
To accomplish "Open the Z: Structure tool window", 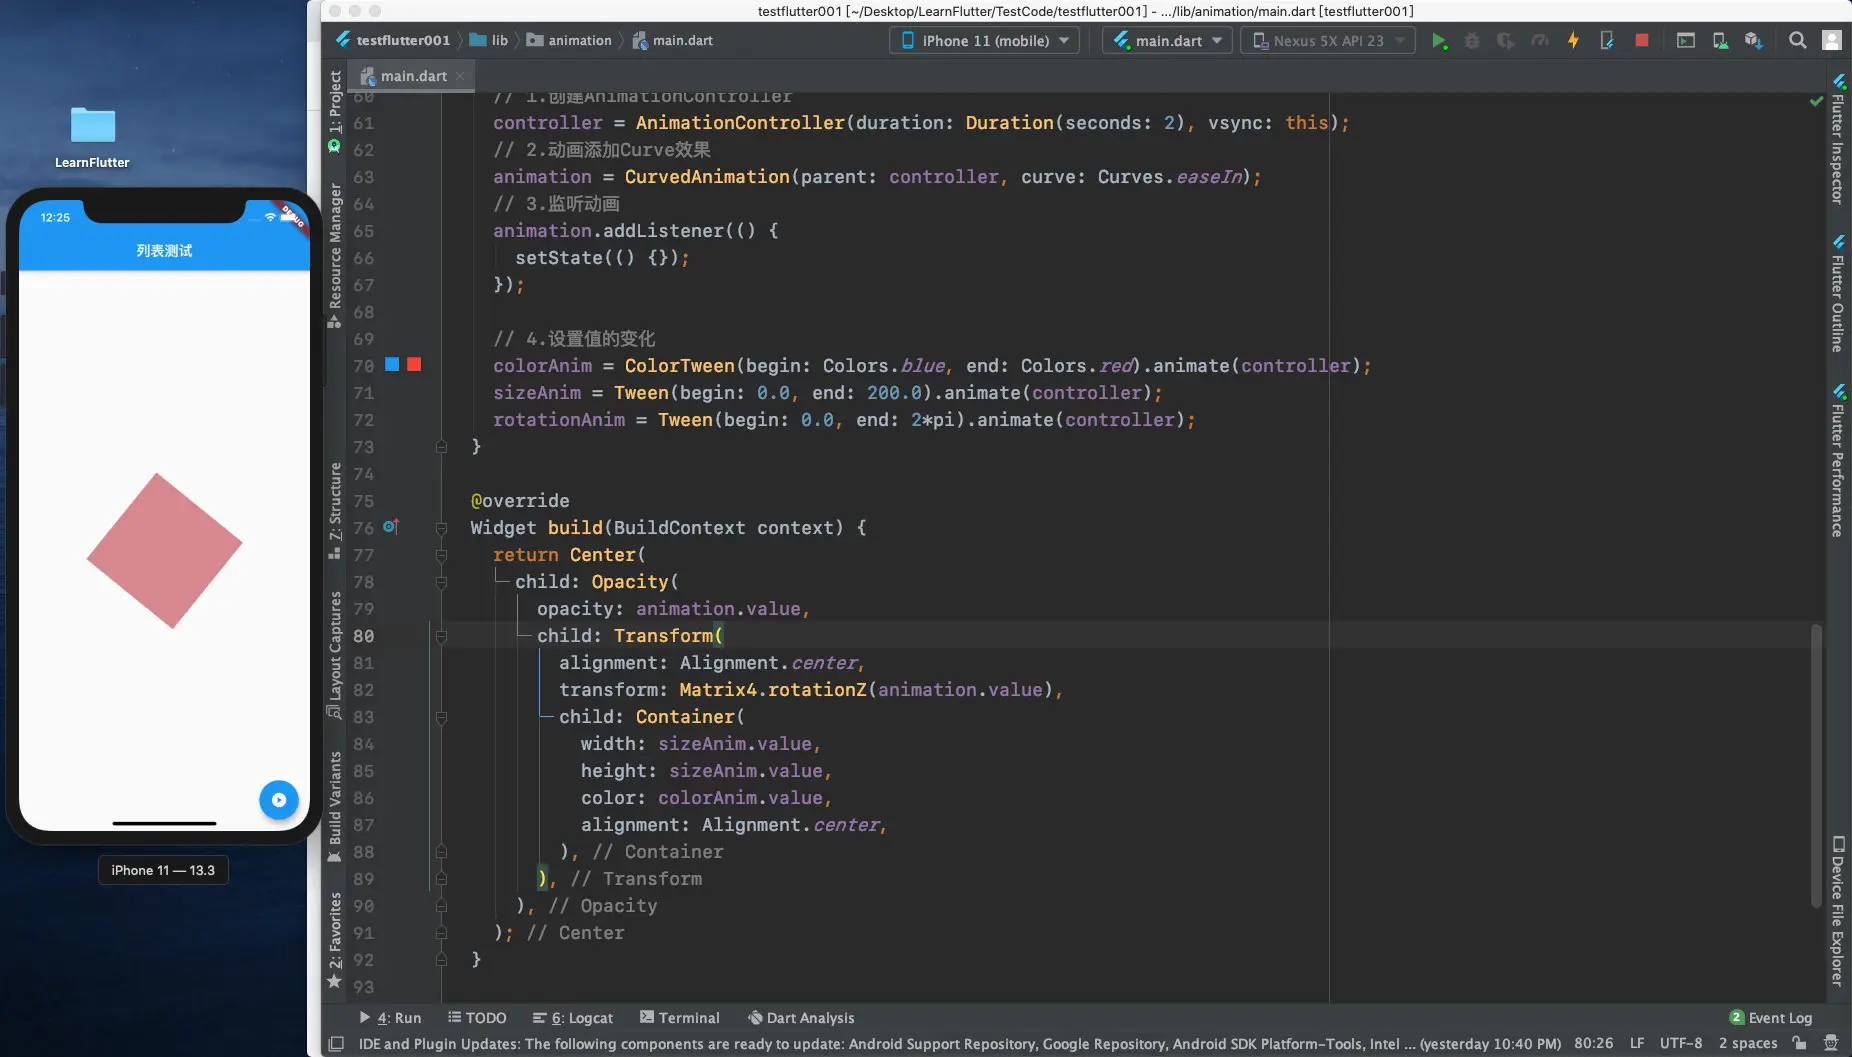I will click(x=335, y=510).
